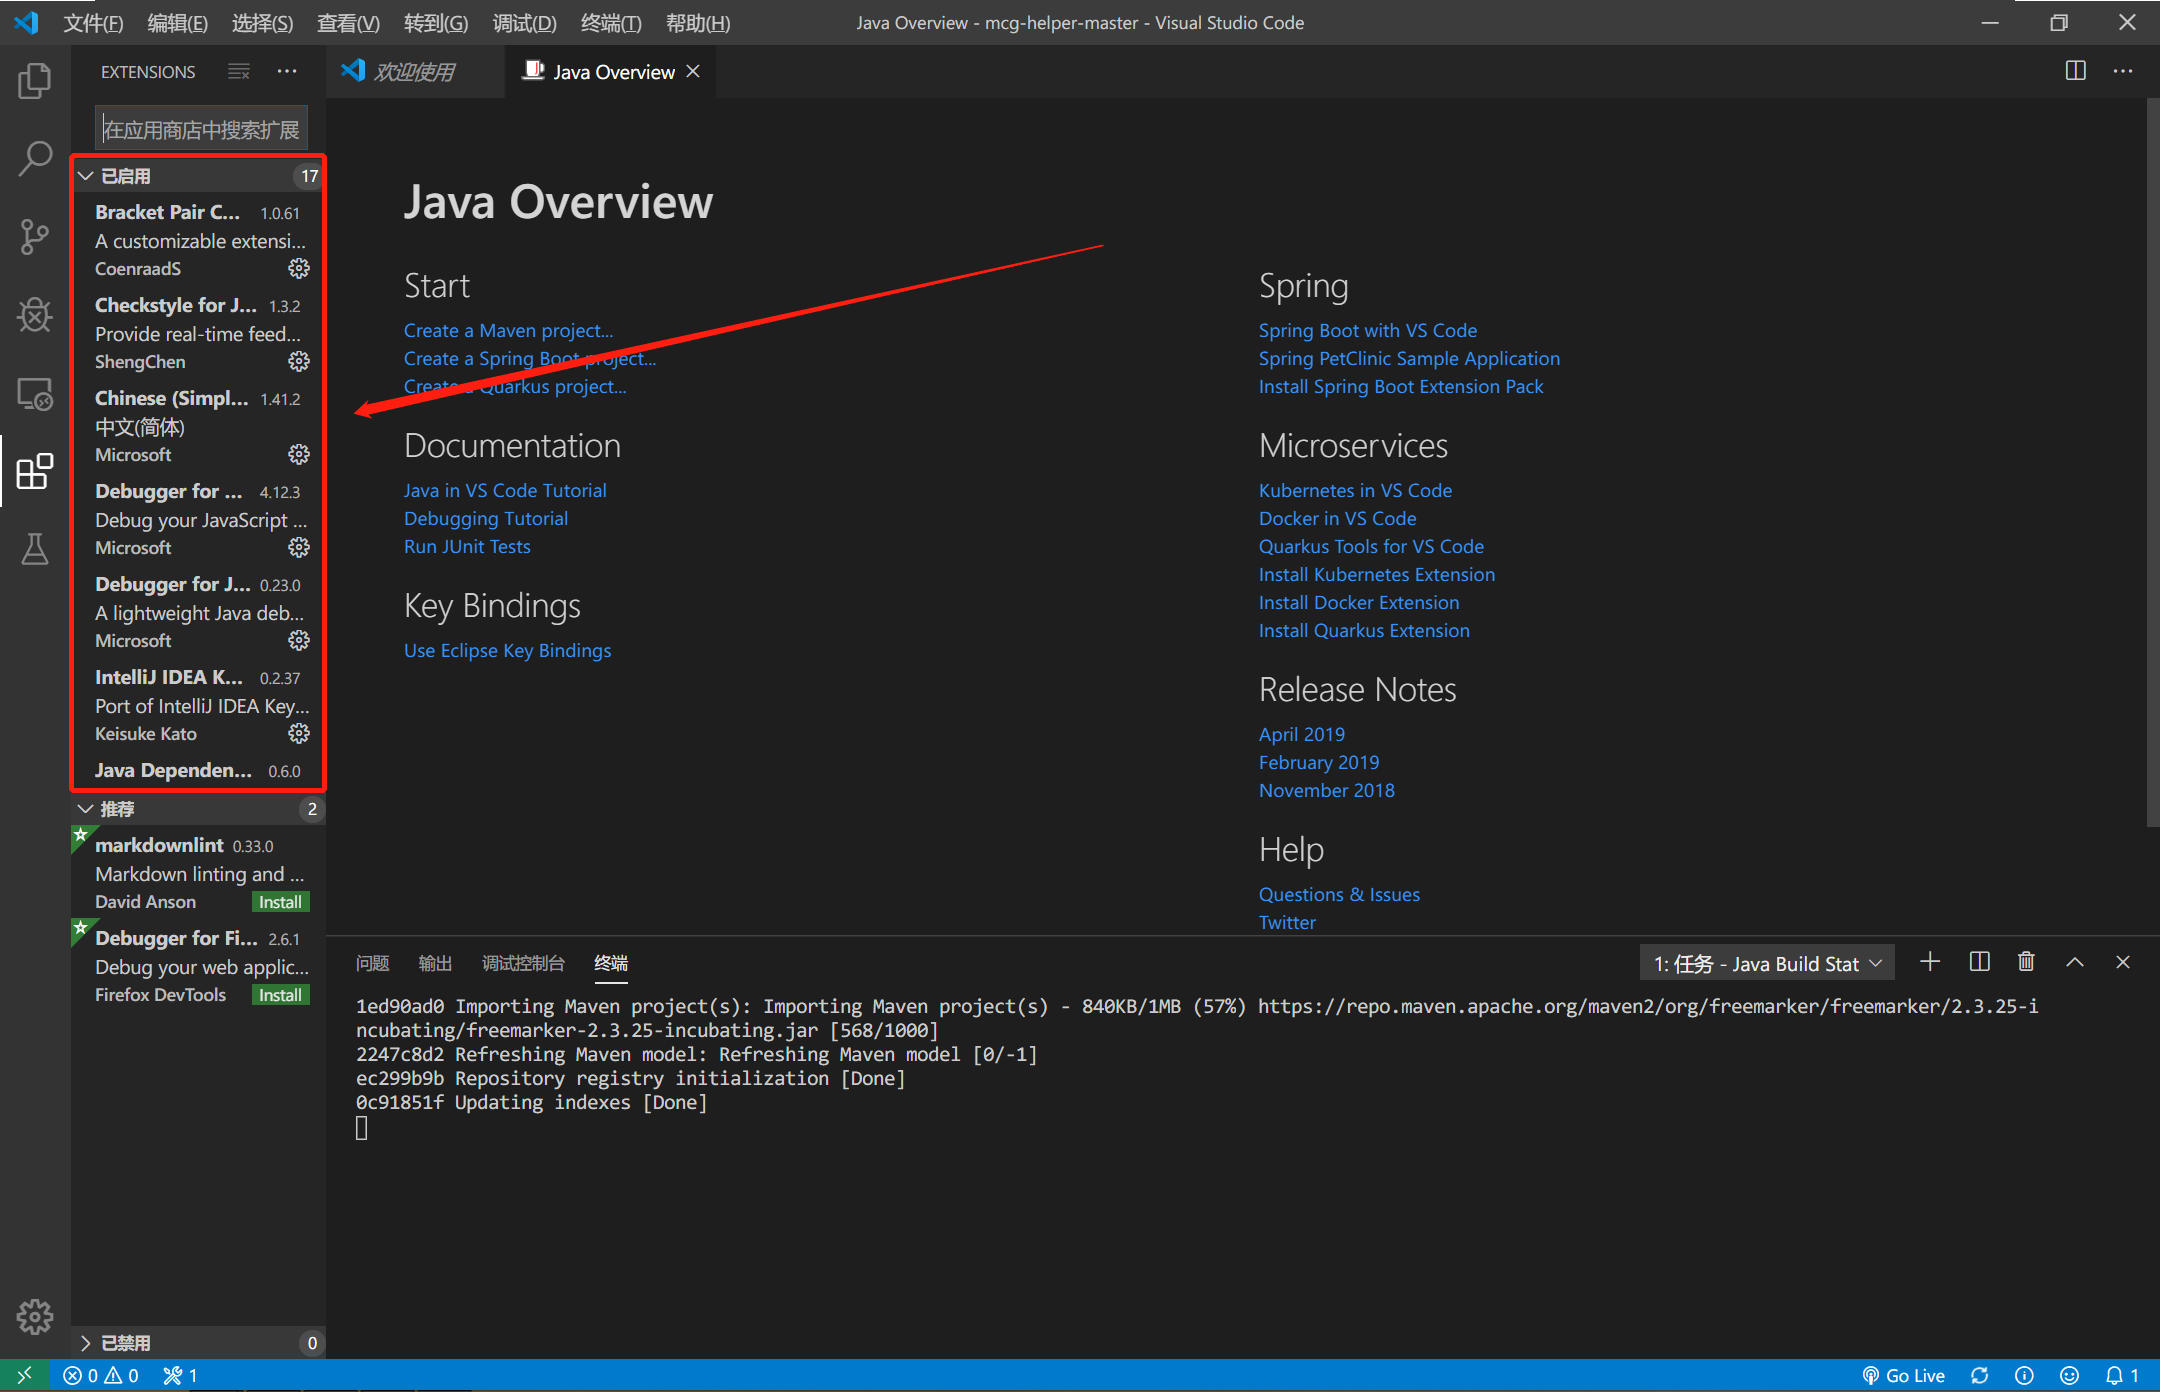Open the Source Control view
The height and width of the screenshot is (1392, 2162).
[34, 237]
